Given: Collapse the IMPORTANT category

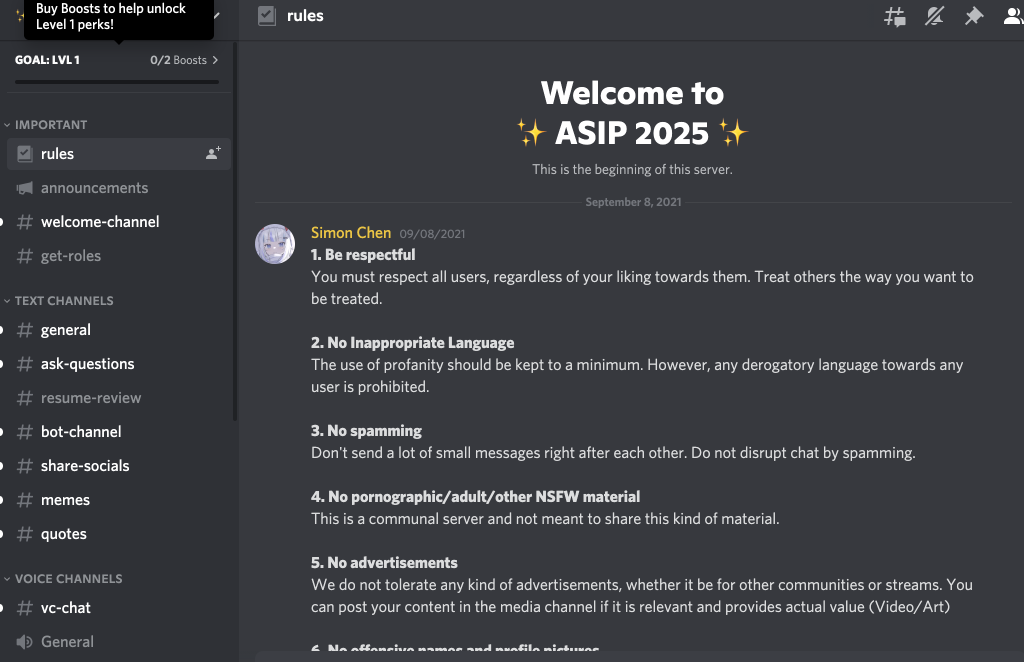Looking at the screenshot, I should [50, 125].
